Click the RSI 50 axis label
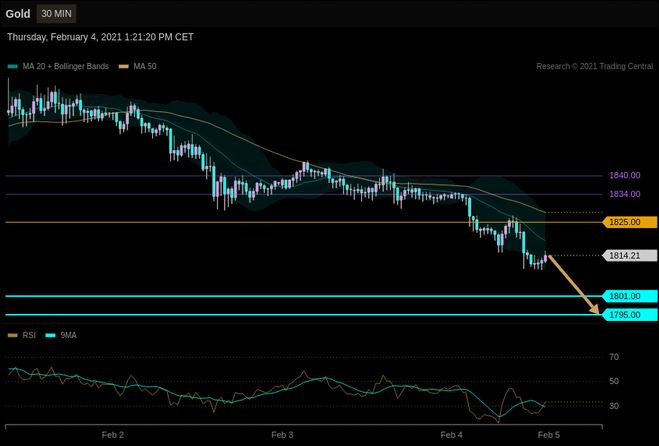This screenshot has height=446, width=659. pyautogui.click(x=614, y=381)
